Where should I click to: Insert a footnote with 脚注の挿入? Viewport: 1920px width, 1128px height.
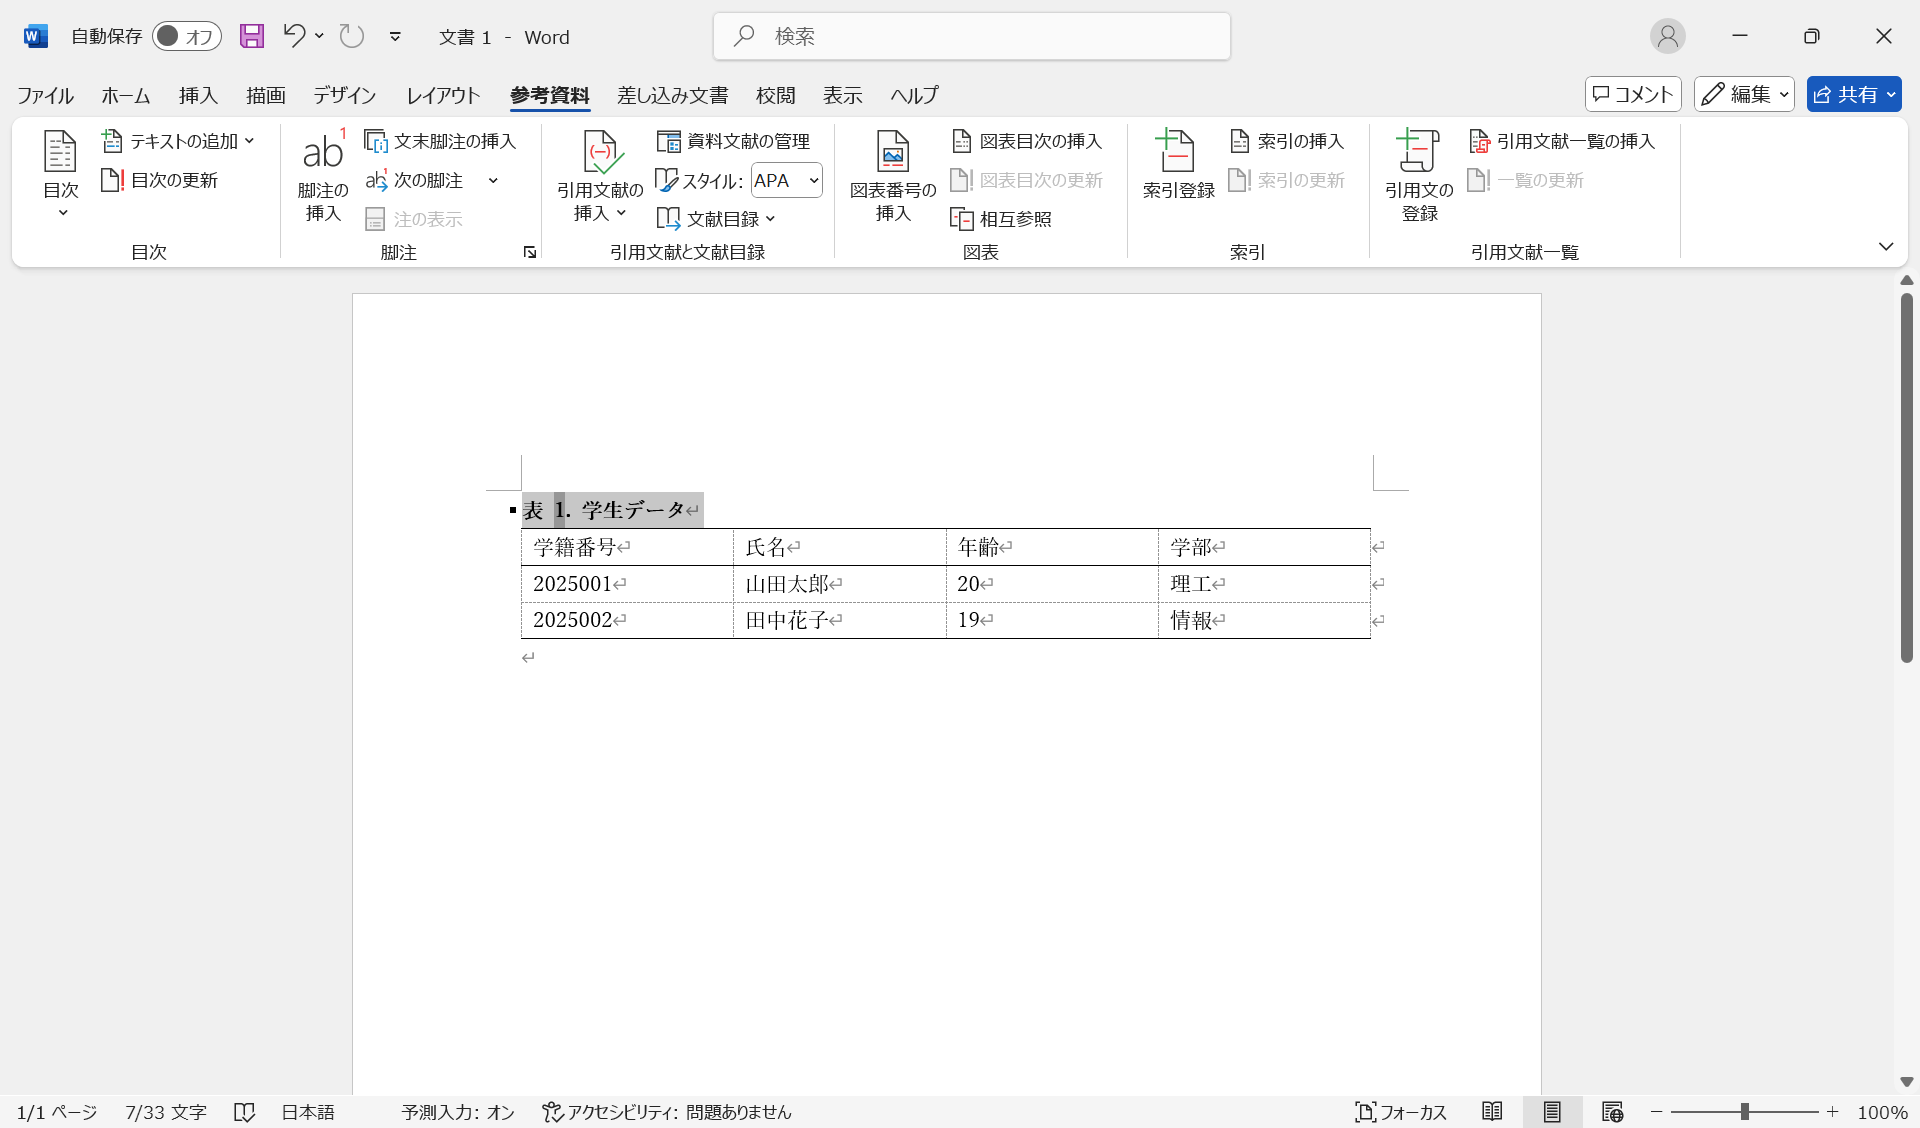point(321,180)
